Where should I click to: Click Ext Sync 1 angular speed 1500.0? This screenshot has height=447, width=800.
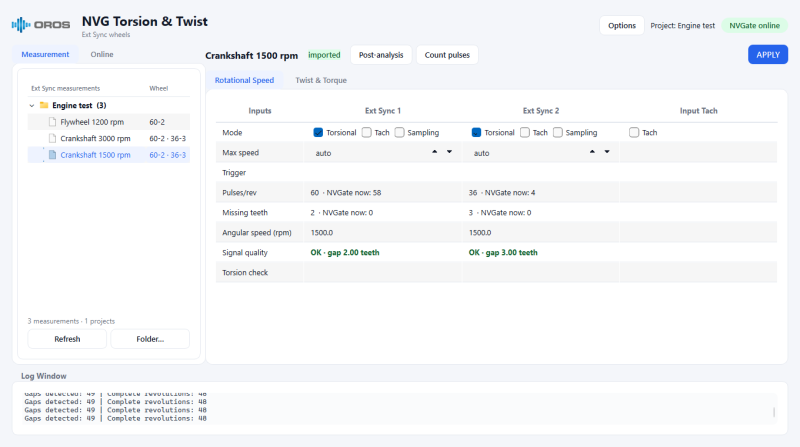point(321,232)
